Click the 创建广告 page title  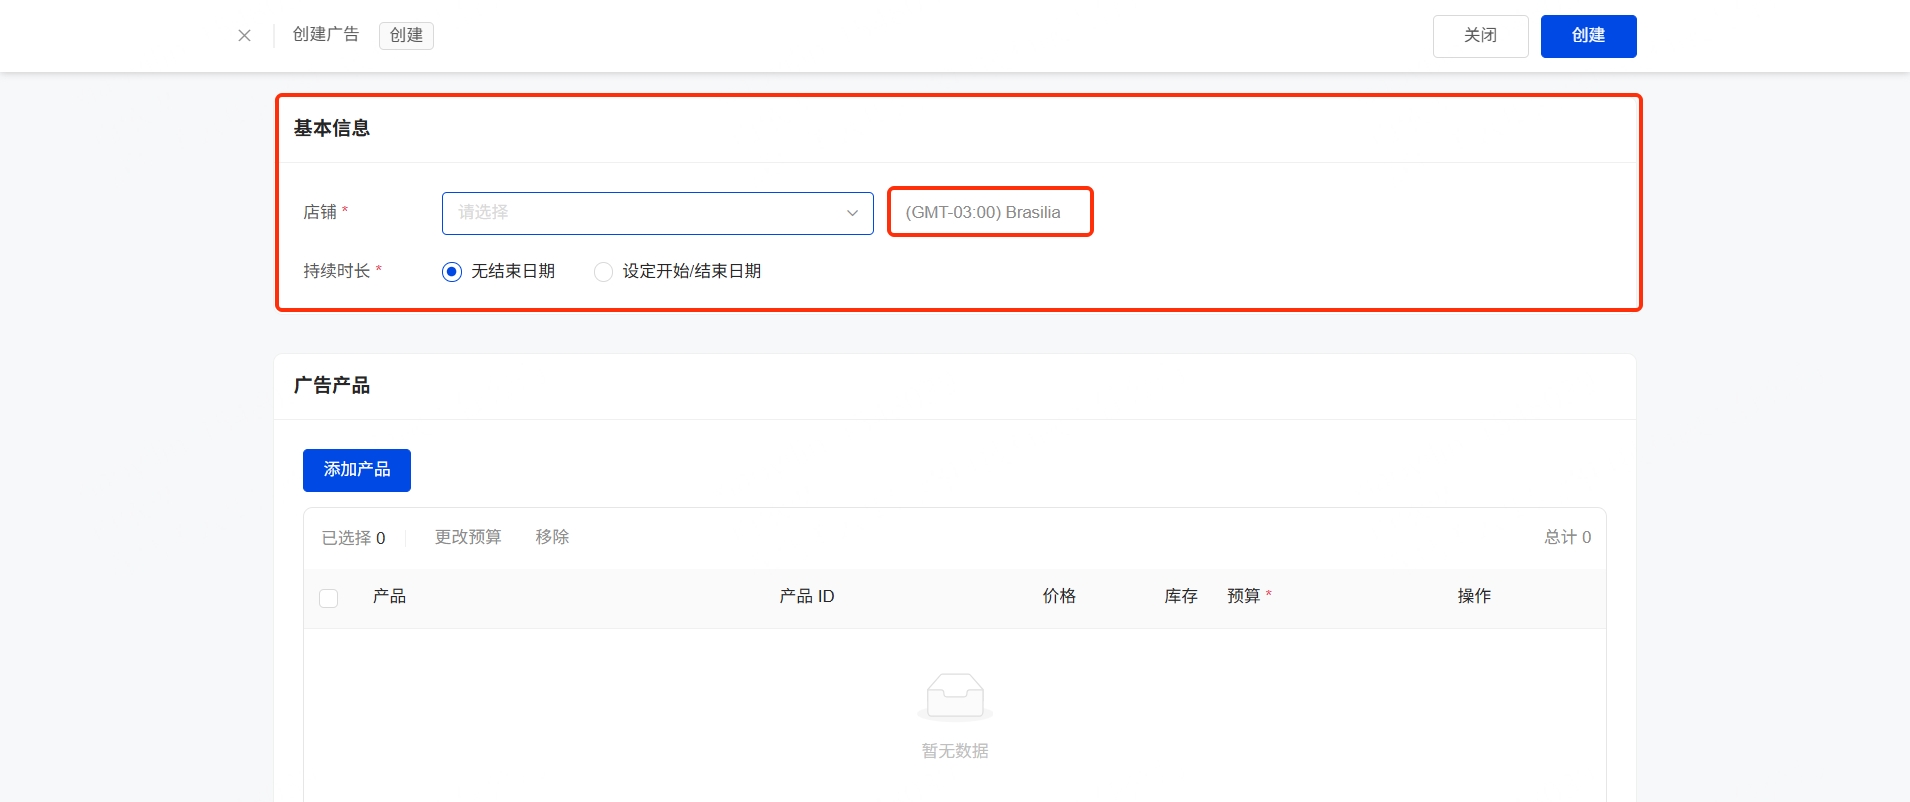coord(326,35)
